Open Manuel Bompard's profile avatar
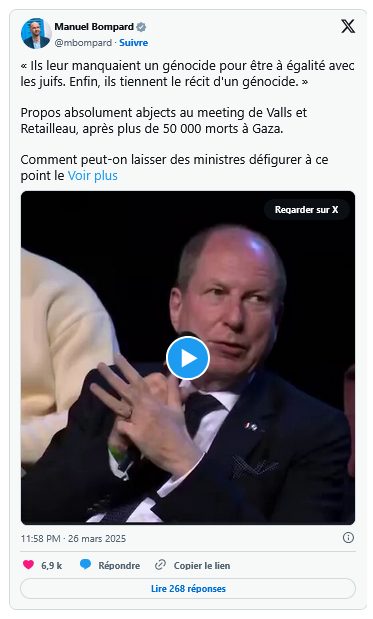 click(x=36, y=34)
